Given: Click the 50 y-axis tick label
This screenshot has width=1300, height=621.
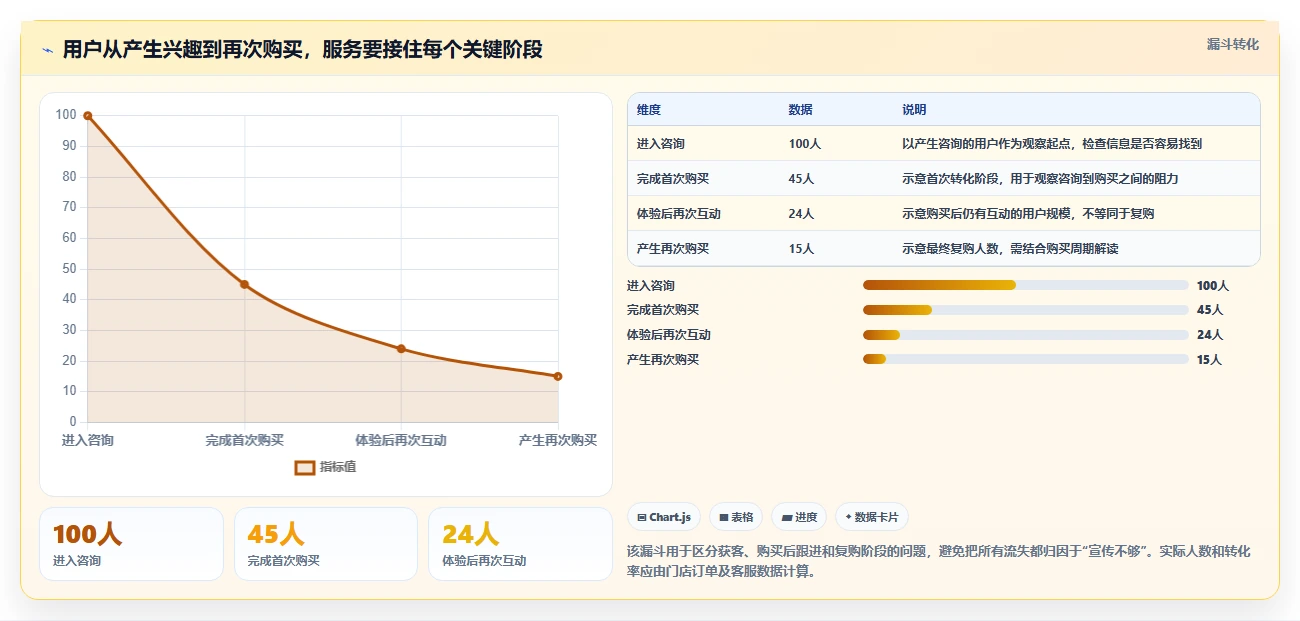Looking at the screenshot, I should click(x=69, y=268).
